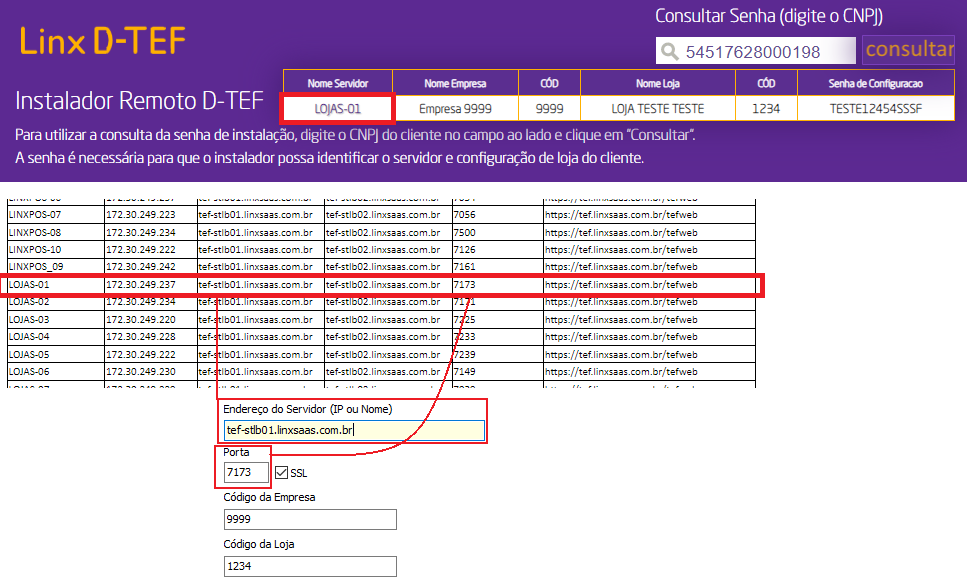Click port 7056 in the LINXPOS-07 row

click(x=464, y=215)
